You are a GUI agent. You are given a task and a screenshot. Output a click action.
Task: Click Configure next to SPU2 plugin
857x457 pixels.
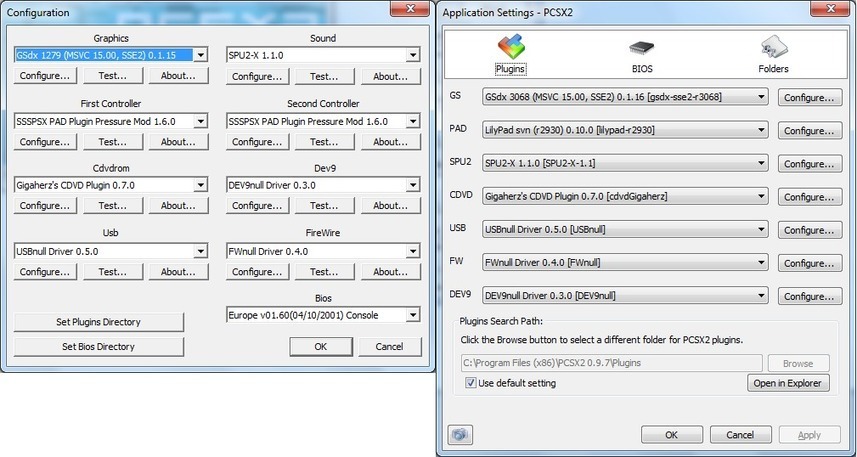809,163
